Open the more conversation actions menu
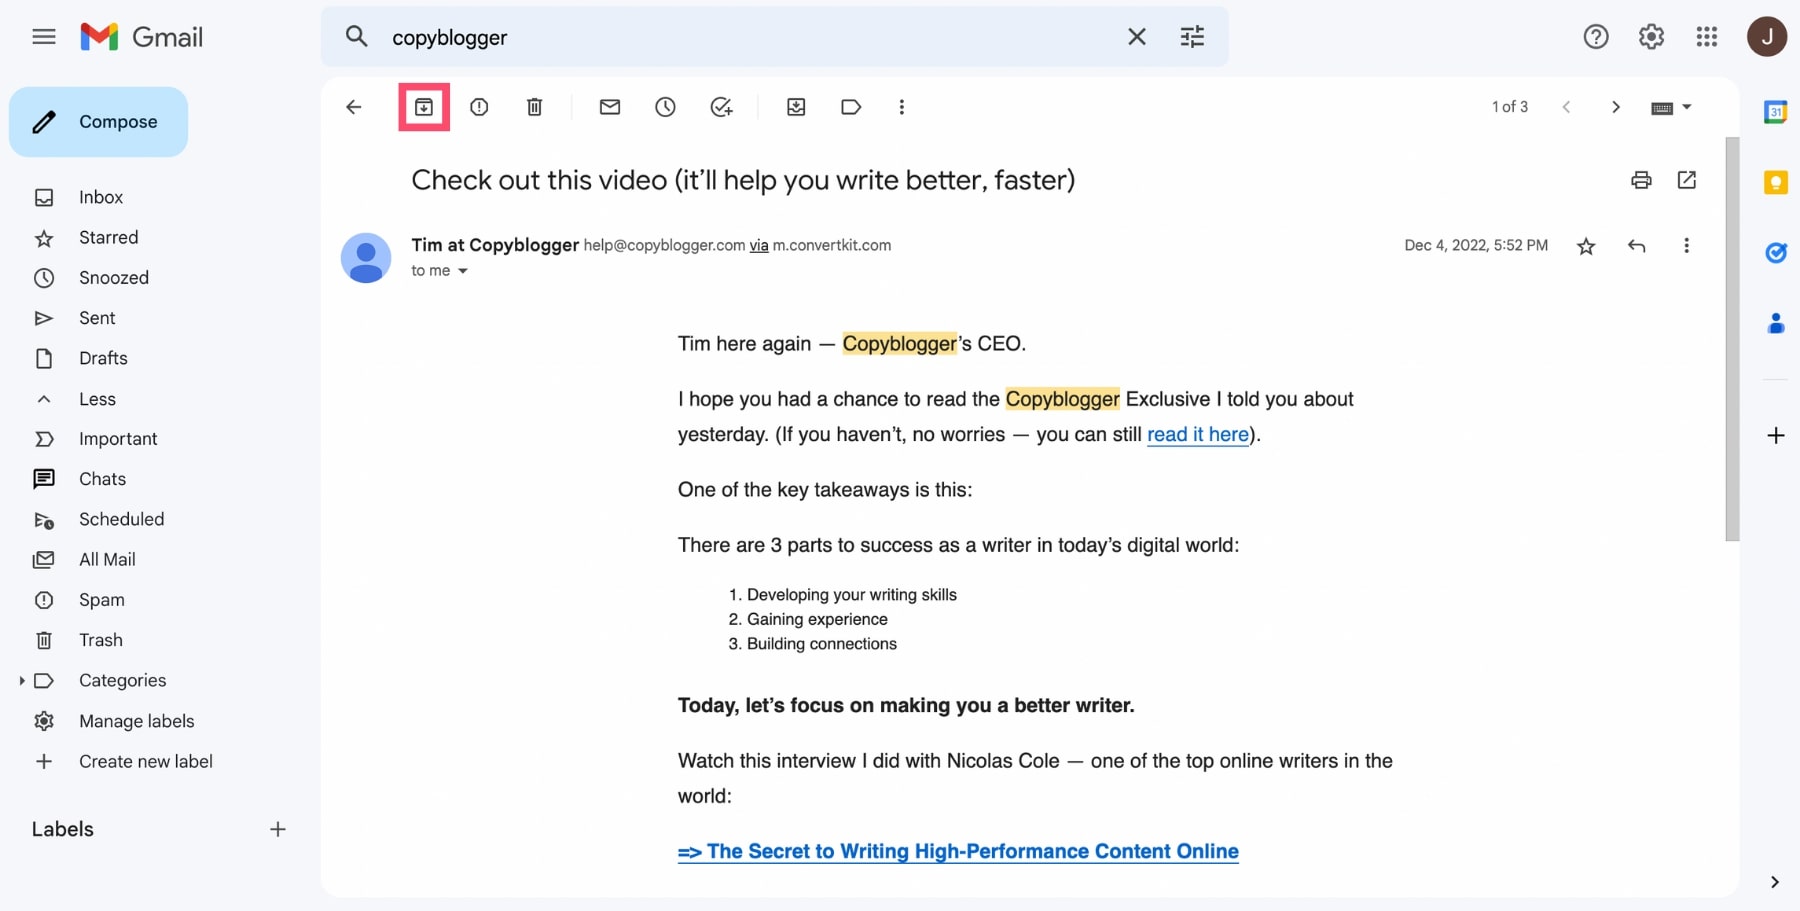The height and width of the screenshot is (911, 1800). [x=902, y=107]
